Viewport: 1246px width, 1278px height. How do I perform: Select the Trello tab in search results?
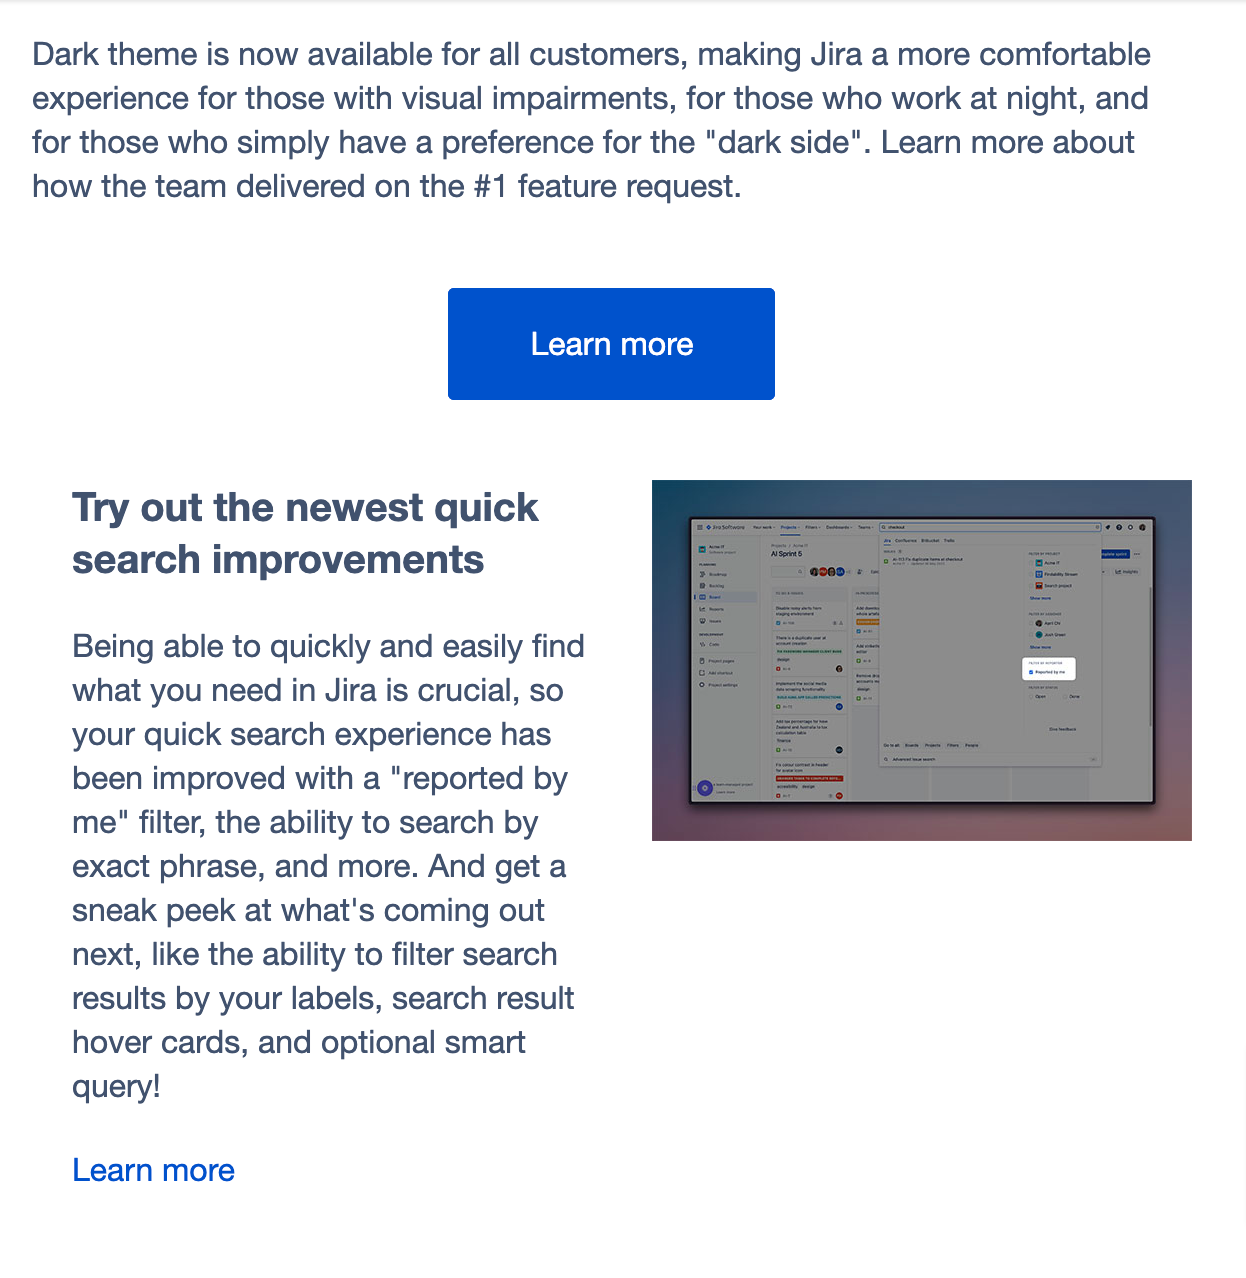tap(949, 540)
